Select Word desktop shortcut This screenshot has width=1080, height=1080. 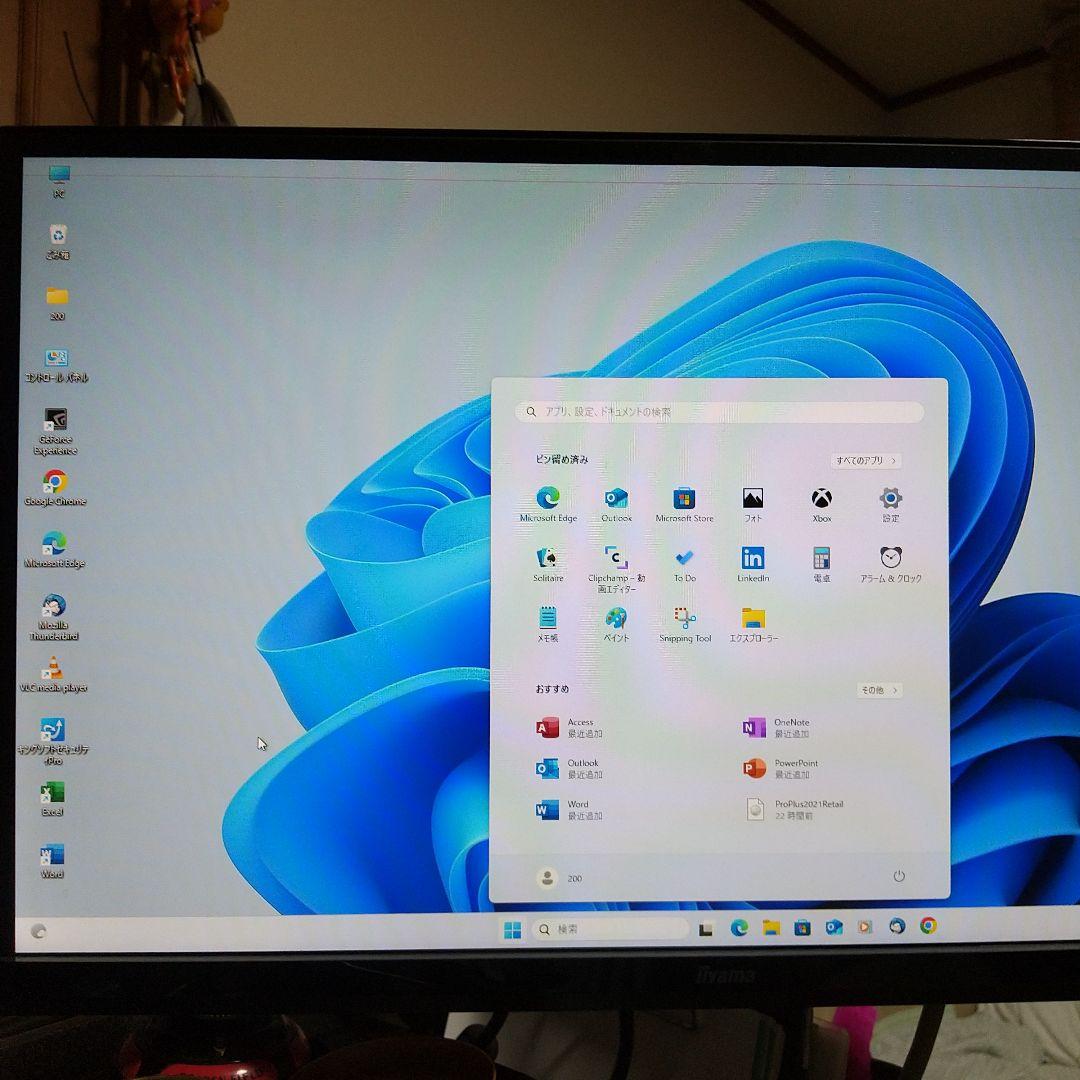pyautogui.click(x=52, y=861)
